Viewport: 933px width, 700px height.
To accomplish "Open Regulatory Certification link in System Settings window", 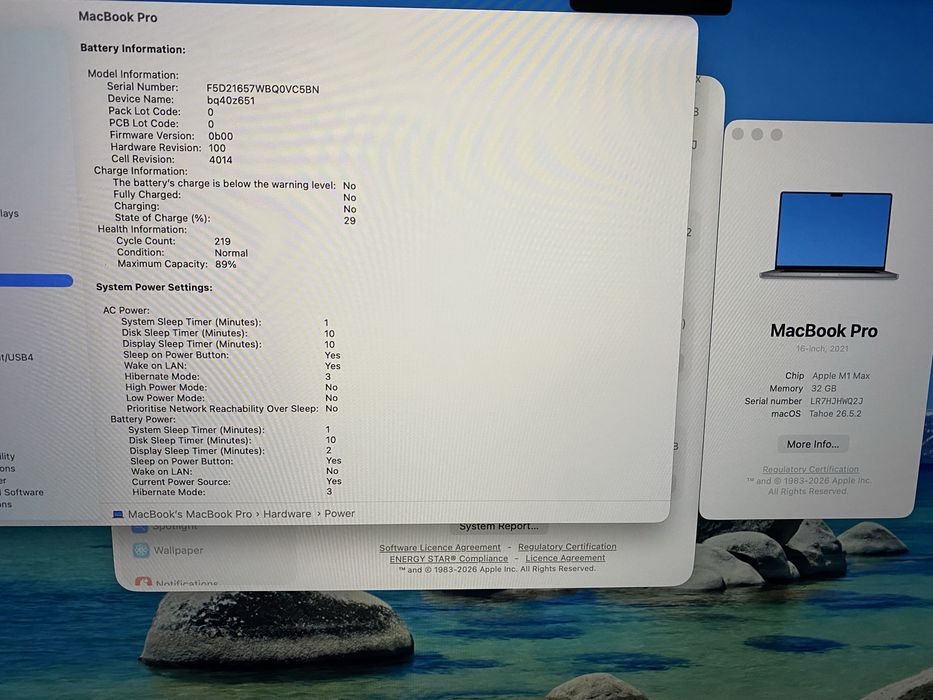I will point(567,546).
